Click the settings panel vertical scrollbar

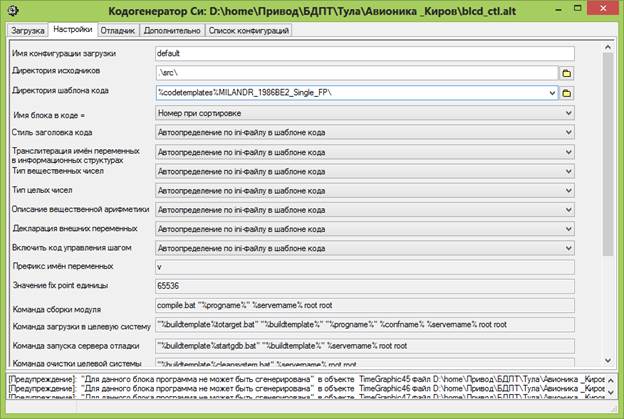[x=606, y=200]
